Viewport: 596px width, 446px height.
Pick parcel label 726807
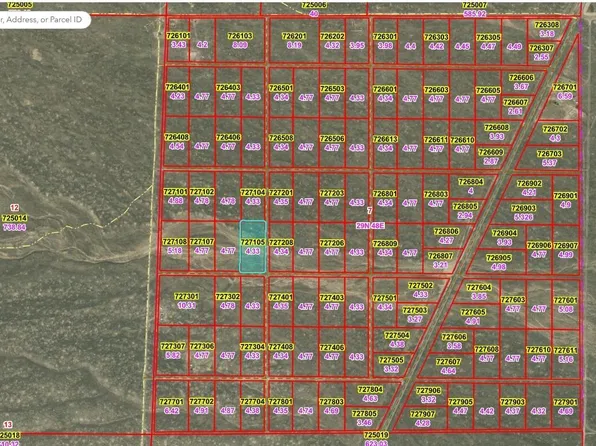click(440, 256)
